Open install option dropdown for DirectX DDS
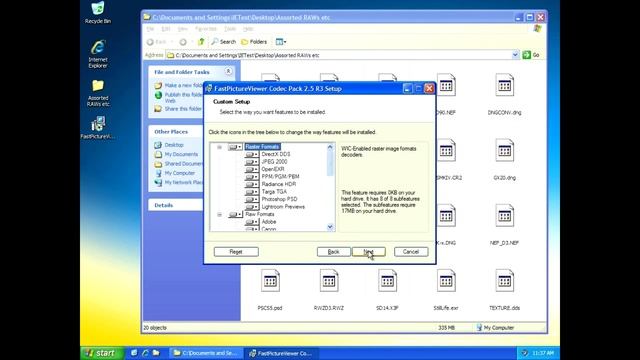 click(x=251, y=154)
